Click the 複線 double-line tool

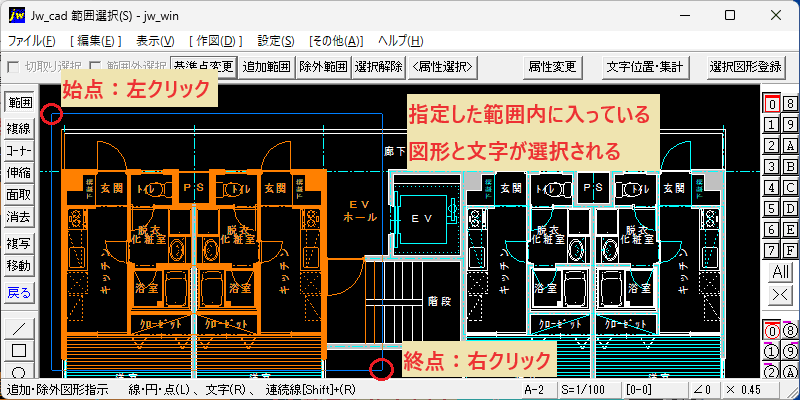[19, 129]
